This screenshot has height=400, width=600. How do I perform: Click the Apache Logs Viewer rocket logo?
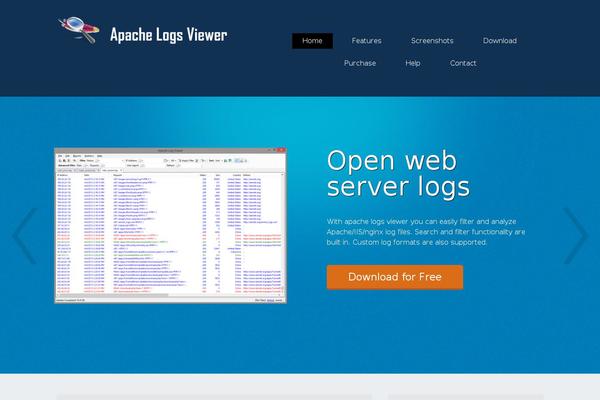point(78,30)
